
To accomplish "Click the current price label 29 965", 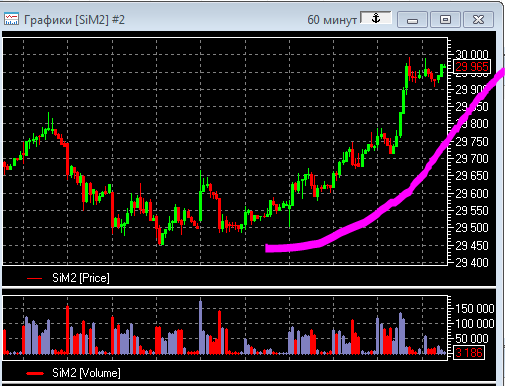I will coord(472,67).
